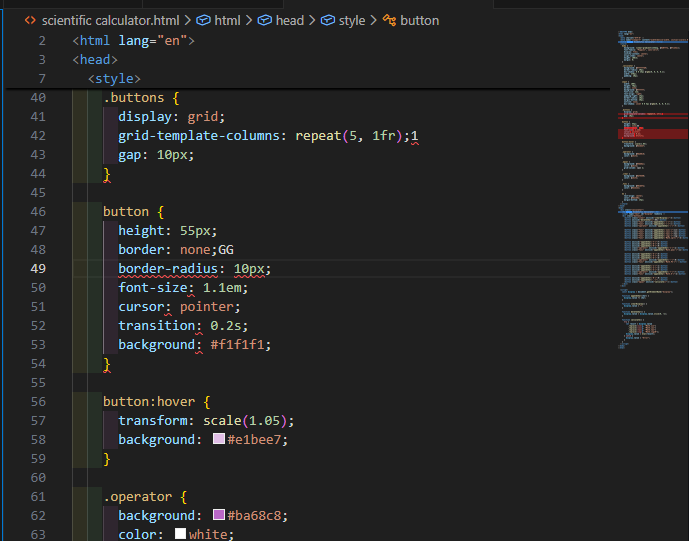Select the "html" breadcrumb item
The width and height of the screenshot is (689, 541).
pos(227,20)
